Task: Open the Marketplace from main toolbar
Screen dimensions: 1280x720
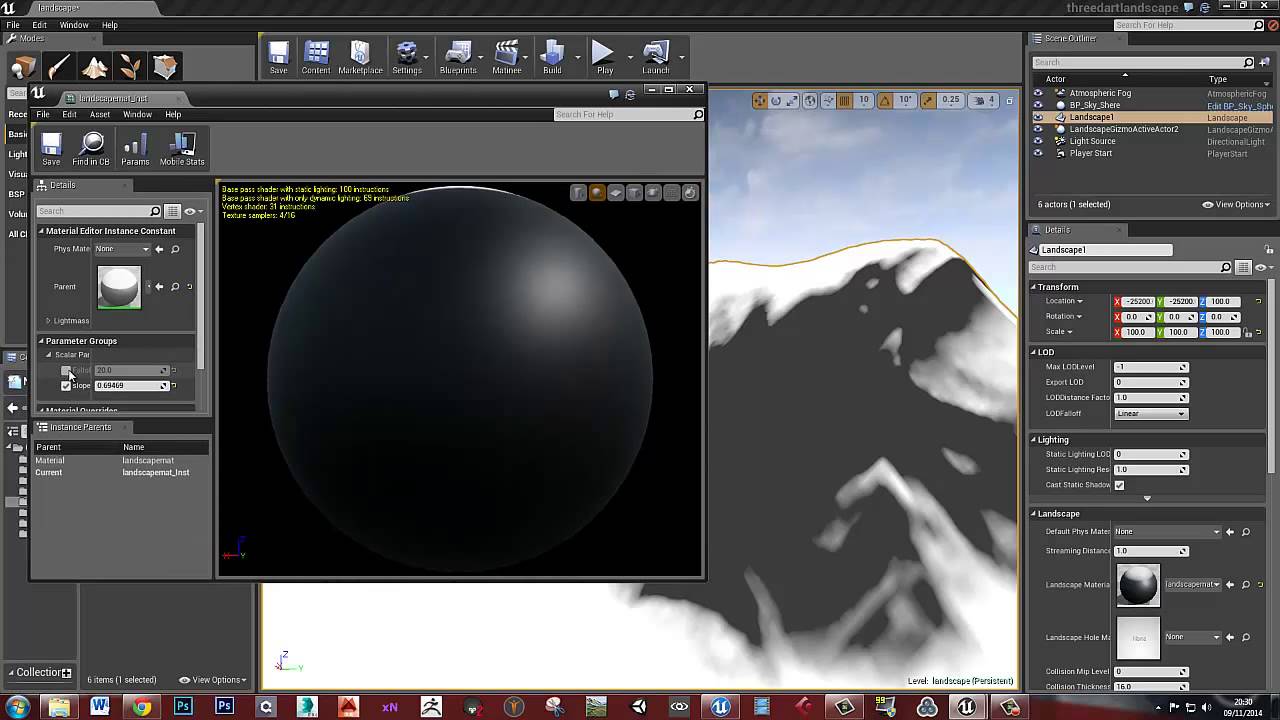Action: click(x=360, y=58)
